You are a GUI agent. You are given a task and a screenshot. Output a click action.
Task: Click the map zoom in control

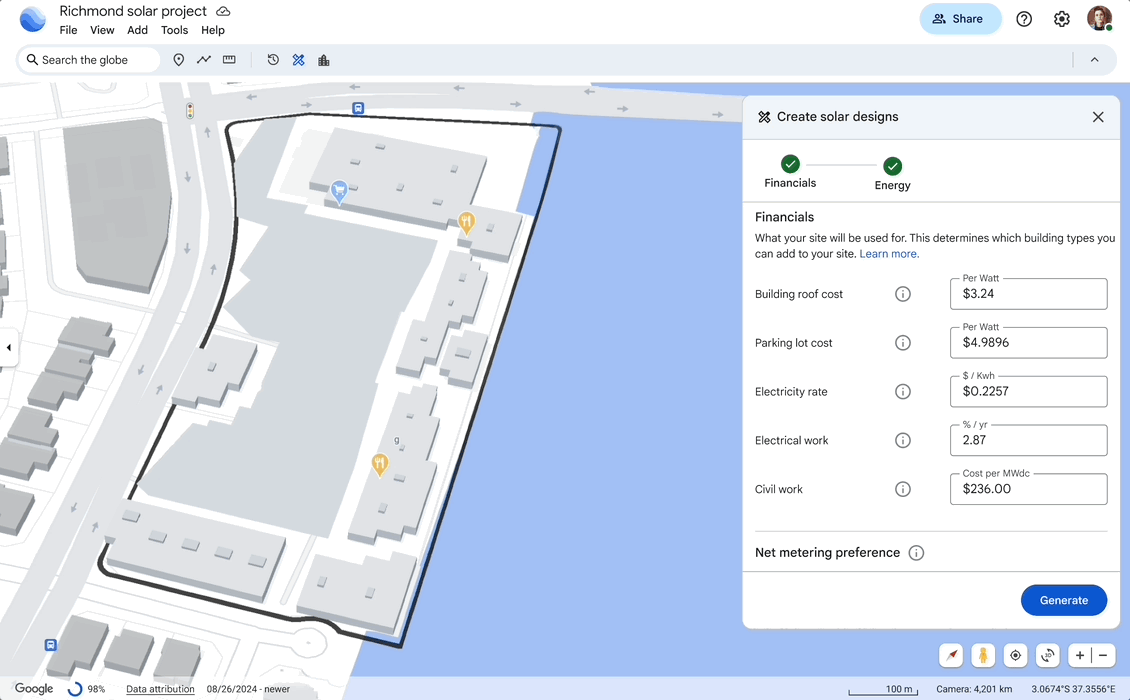(x=1077, y=655)
